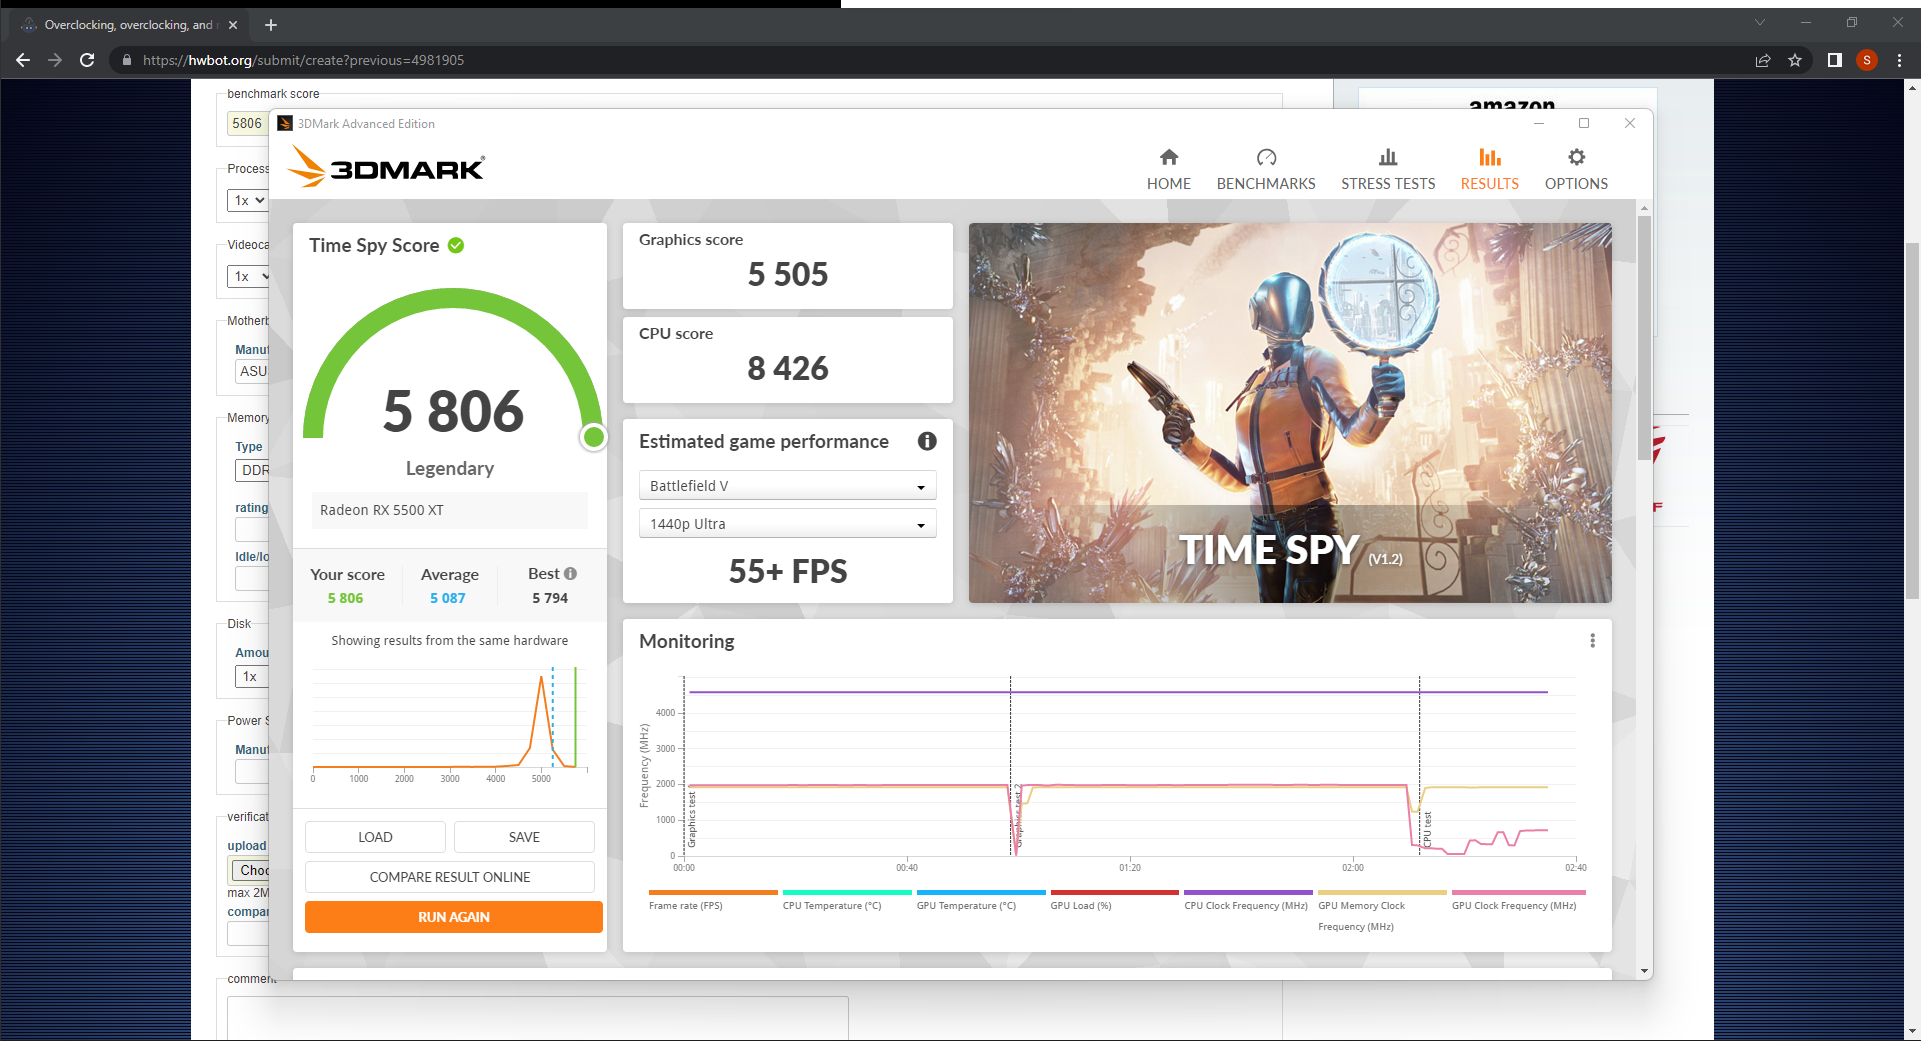1921x1041 pixels.
Task: Go back in the Chrome browser
Action: point(23,60)
